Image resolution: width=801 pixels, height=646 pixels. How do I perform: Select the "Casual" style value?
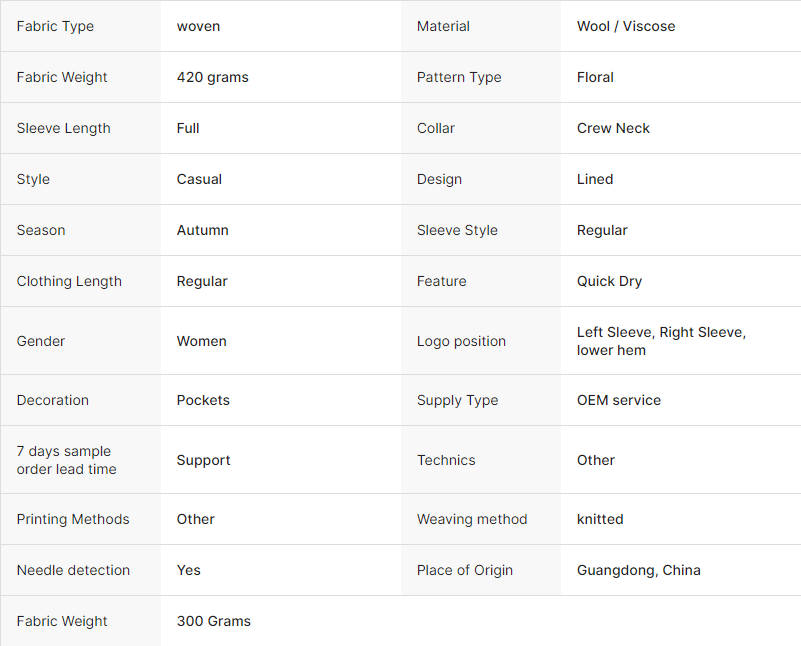point(199,179)
